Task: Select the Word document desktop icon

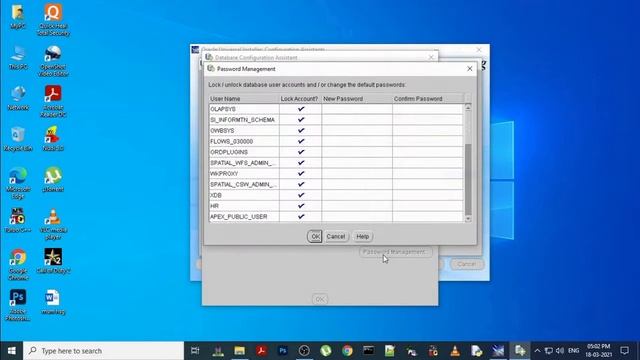Action: pyautogui.click(x=53, y=302)
